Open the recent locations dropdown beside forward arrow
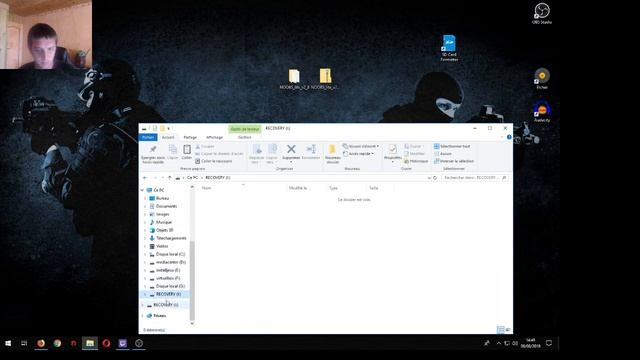 click(x=163, y=178)
